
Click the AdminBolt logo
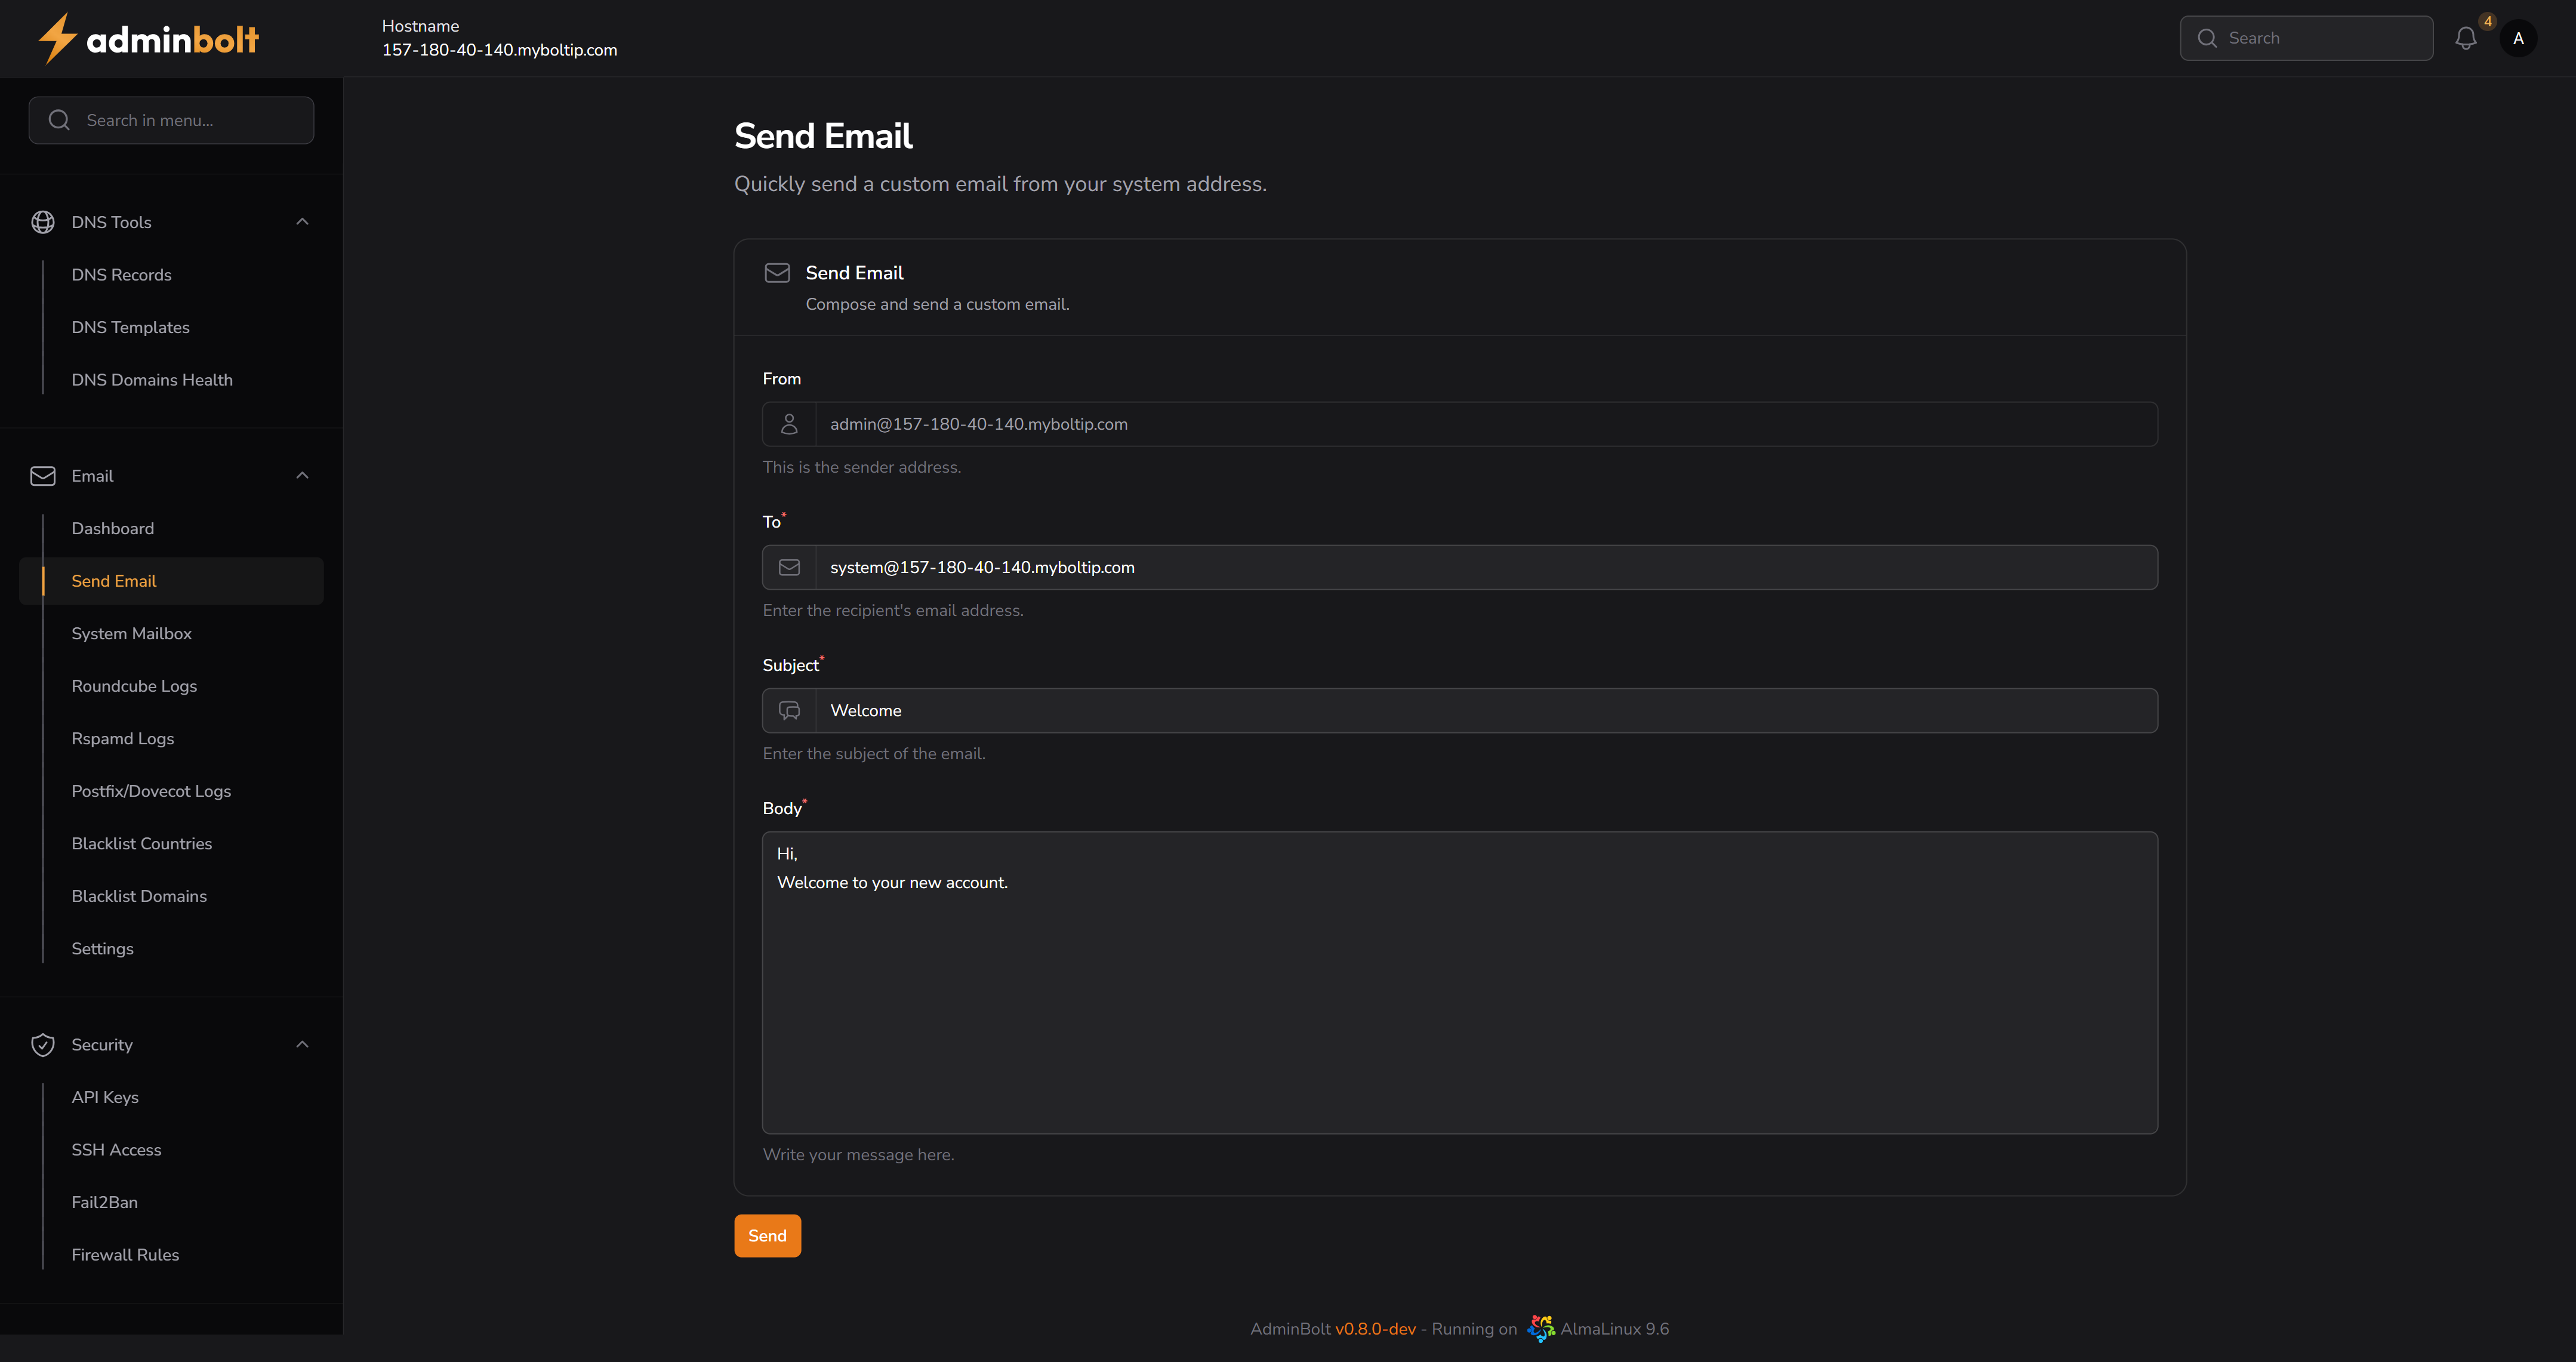tap(148, 38)
